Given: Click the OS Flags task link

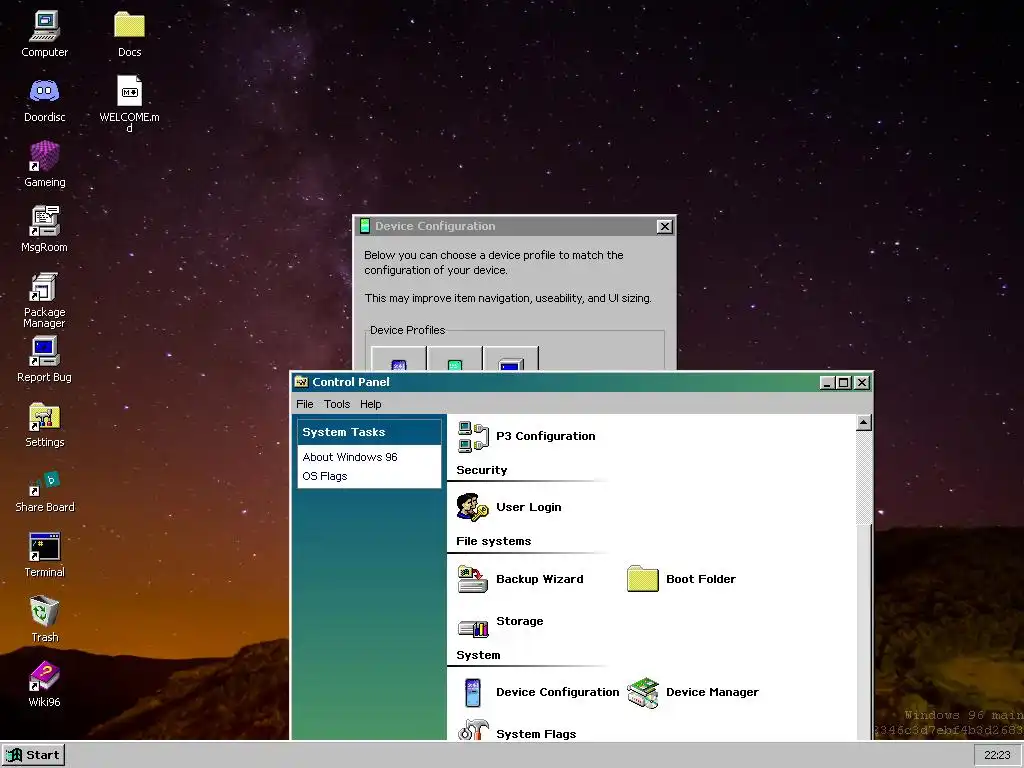Looking at the screenshot, I should click(325, 476).
